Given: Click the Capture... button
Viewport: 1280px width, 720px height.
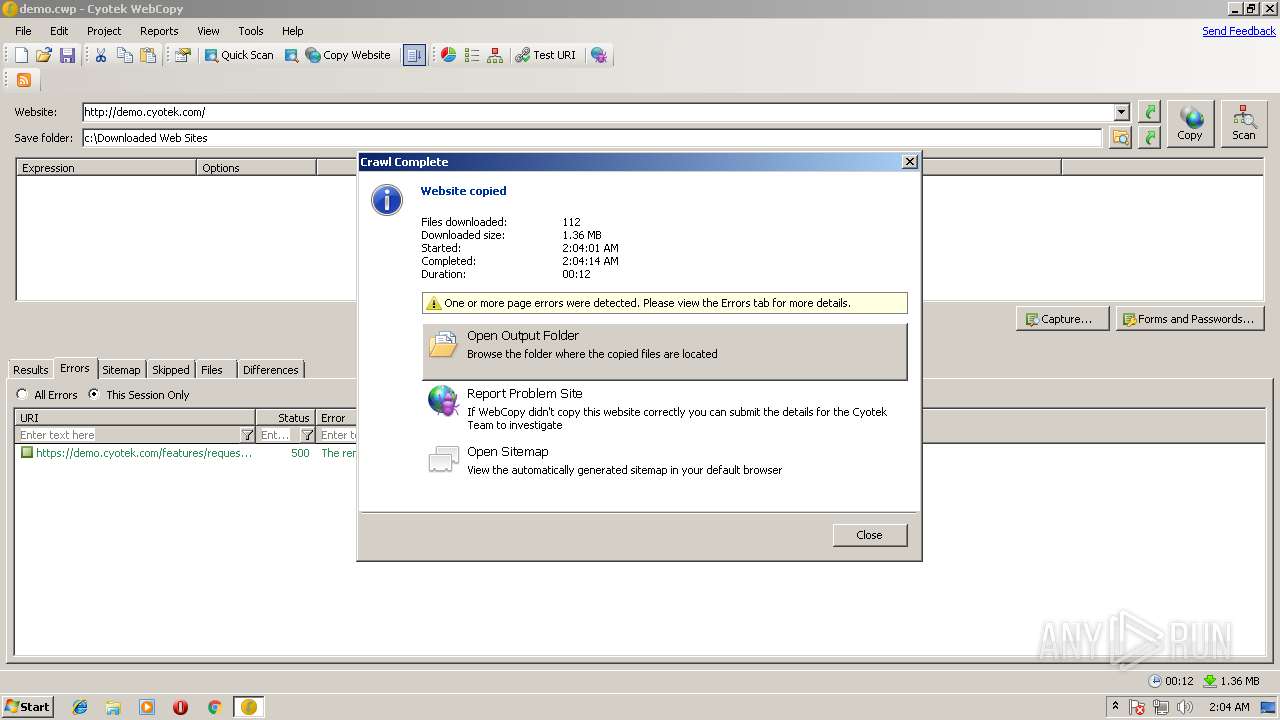Looking at the screenshot, I should [x=1061, y=319].
